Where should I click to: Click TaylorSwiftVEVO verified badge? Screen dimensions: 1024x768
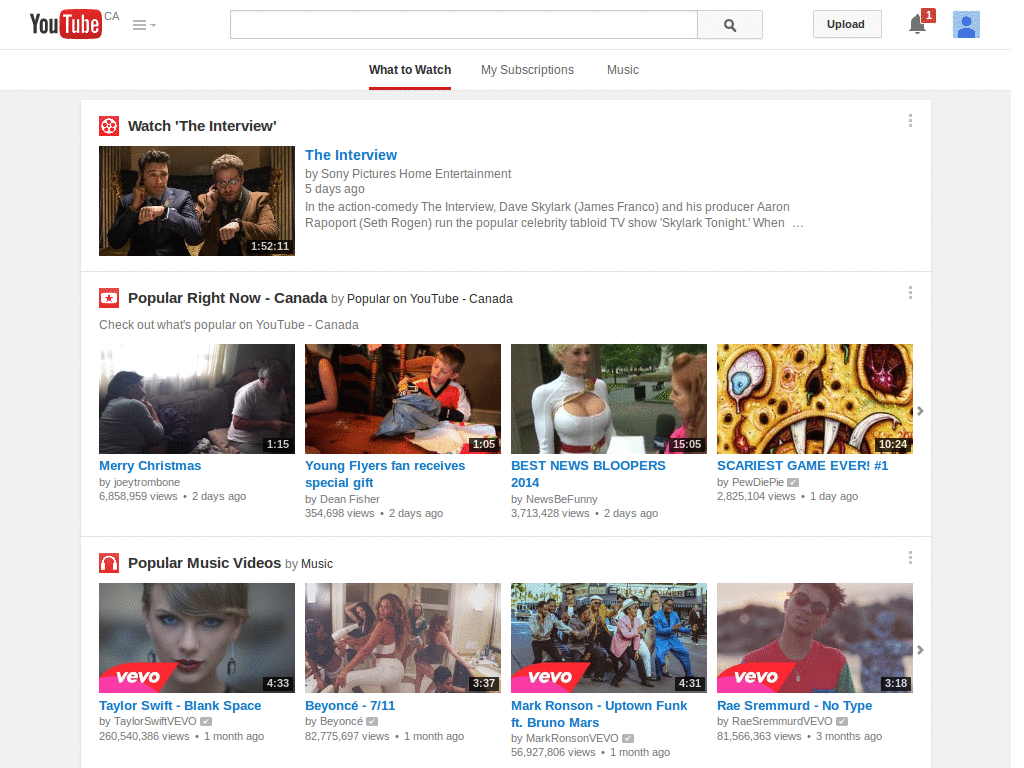tap(206, 722)
